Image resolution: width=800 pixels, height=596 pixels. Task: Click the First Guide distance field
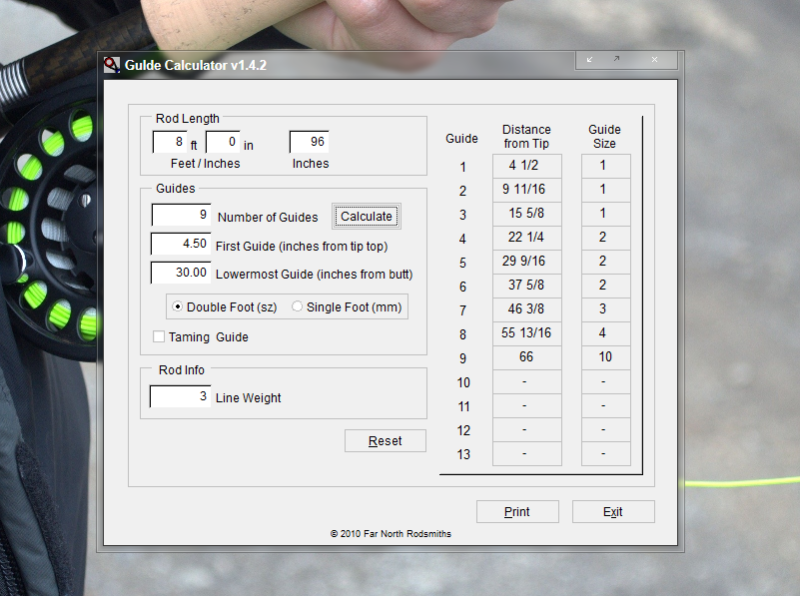181,243
